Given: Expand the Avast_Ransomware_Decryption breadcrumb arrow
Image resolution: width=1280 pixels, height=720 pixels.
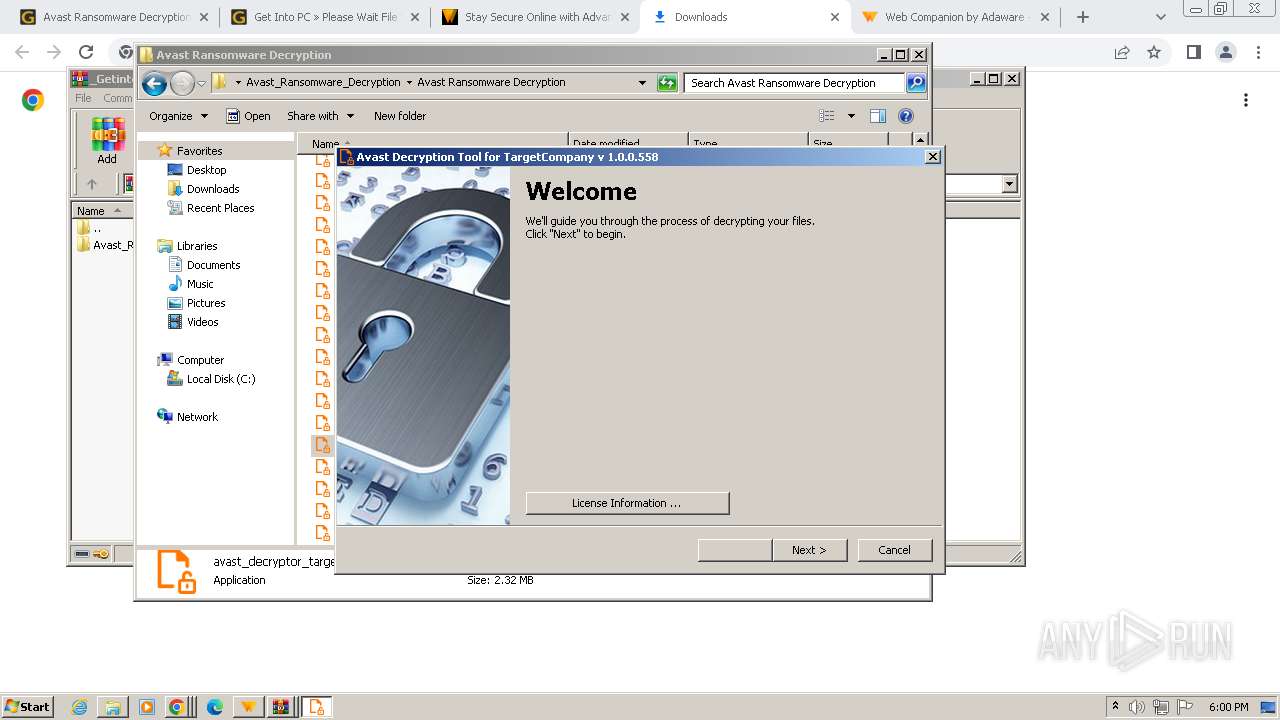Looking at the screenshot, I should [x=409, y=83].
